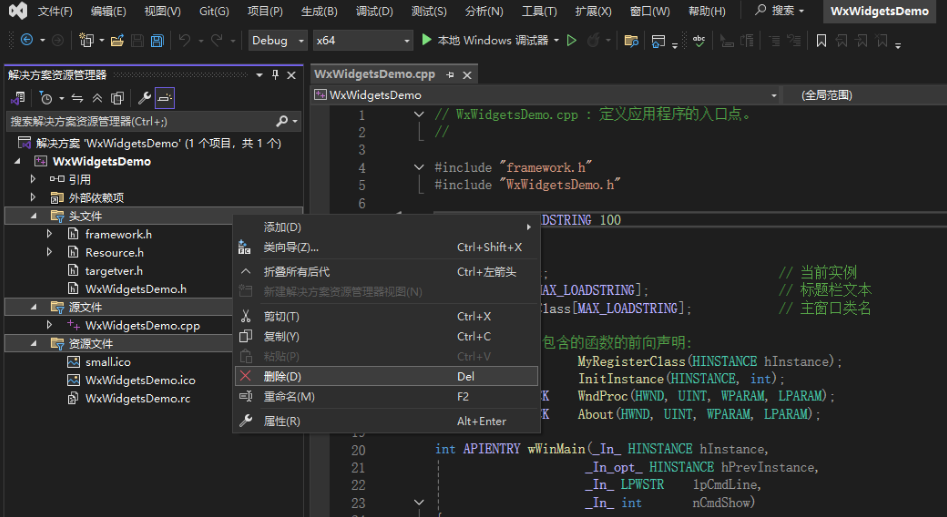This screenshot has height=517, width=947.
Task: Expand the framework.h node
Action: (50, 234)
